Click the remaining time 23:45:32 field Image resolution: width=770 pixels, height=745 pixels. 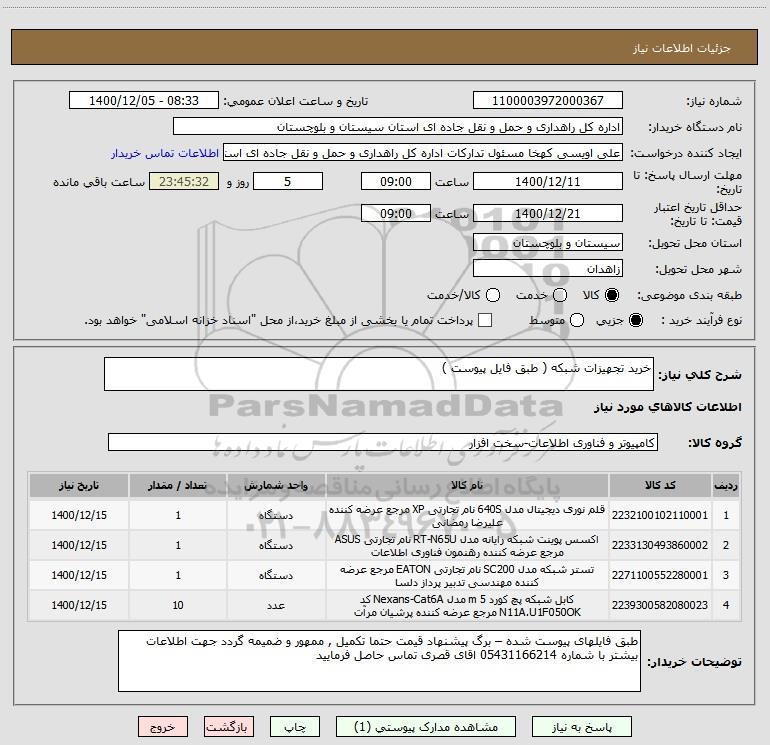point(184,182)
